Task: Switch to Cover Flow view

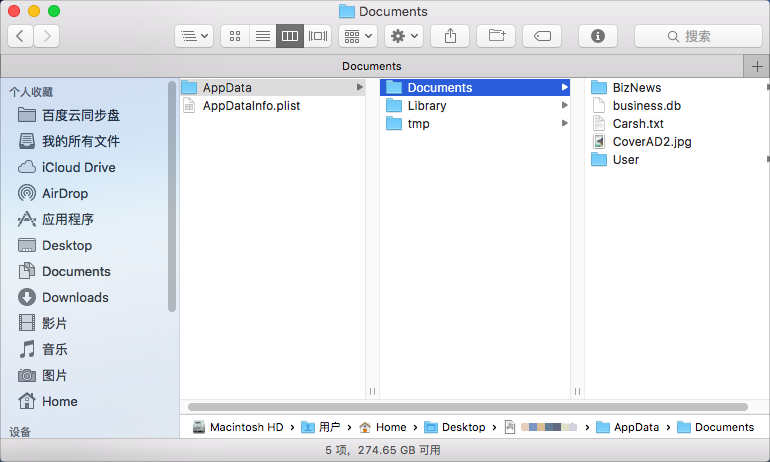Action: 318,36
